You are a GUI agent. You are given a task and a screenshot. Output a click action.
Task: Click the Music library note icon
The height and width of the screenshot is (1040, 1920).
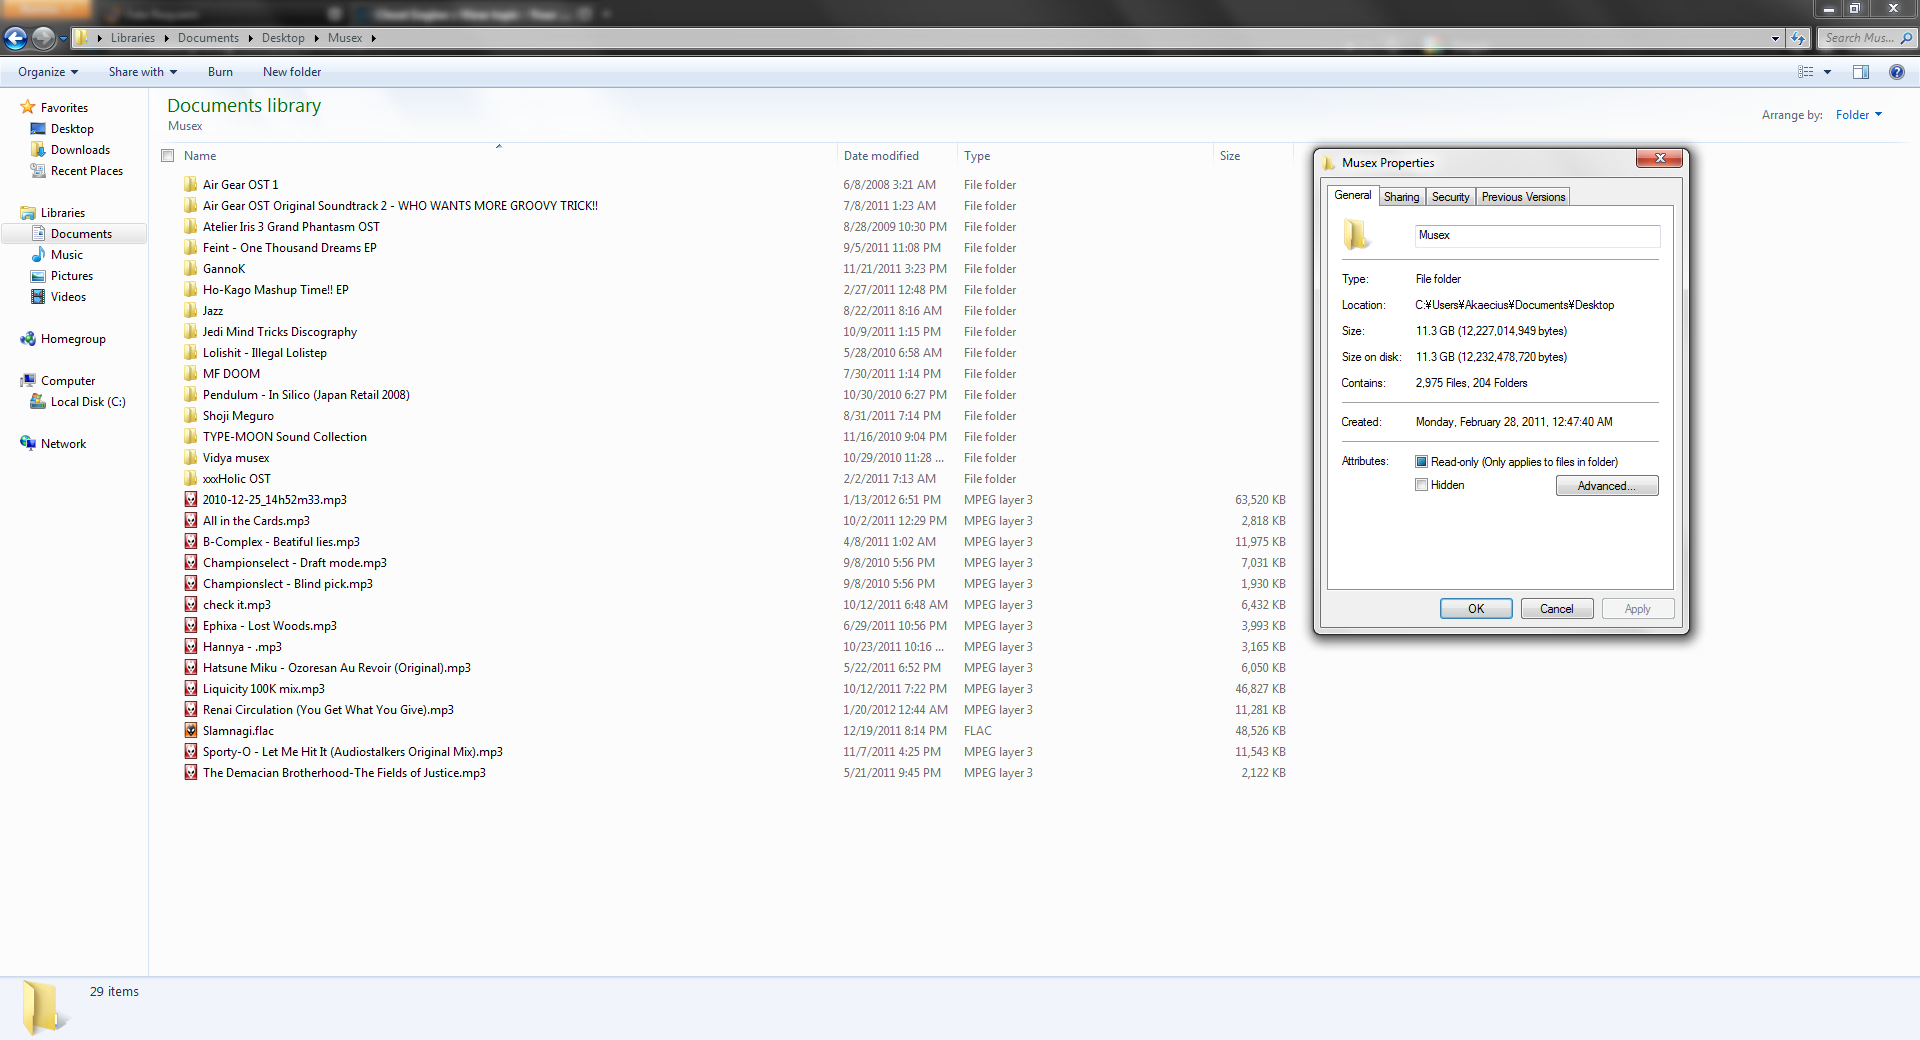(38, 255)
